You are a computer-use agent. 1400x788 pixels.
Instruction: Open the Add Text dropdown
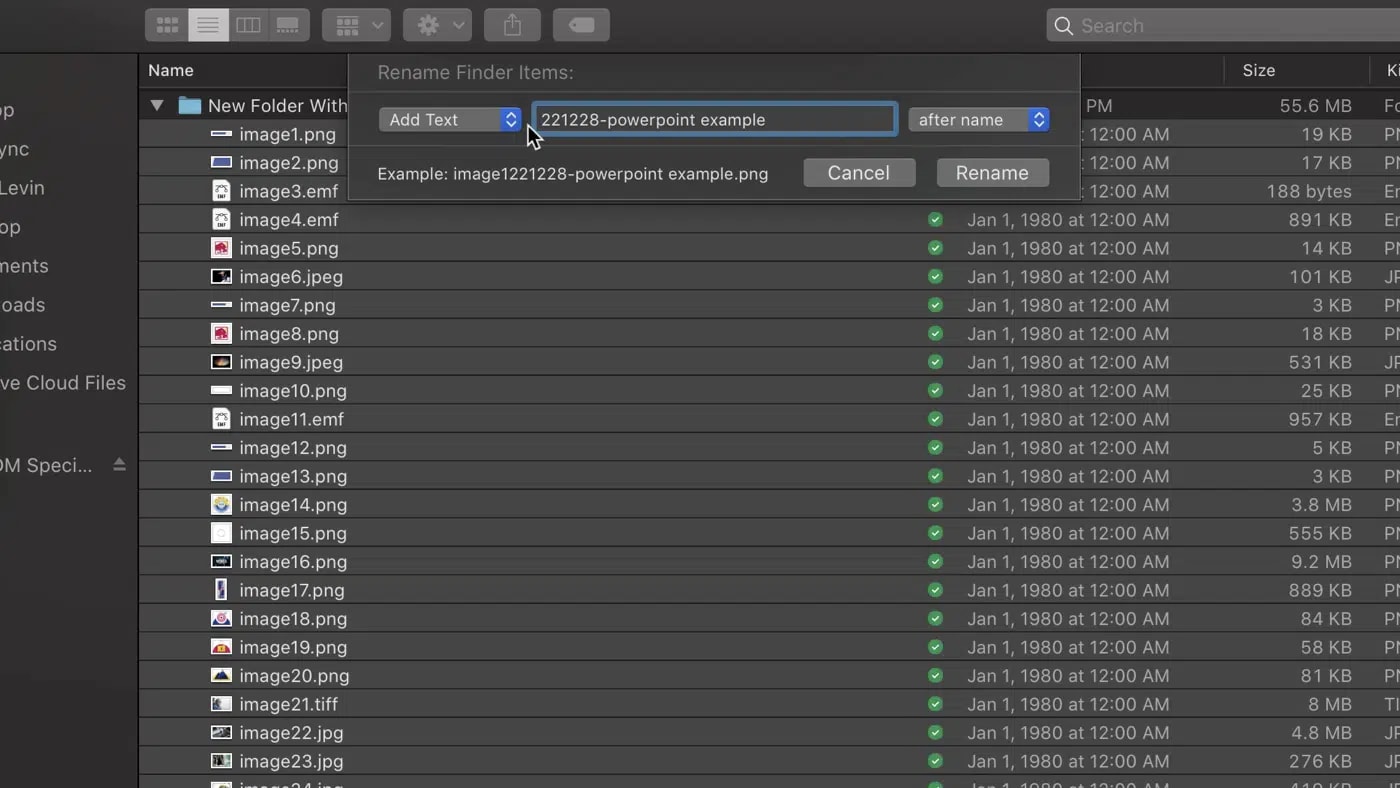tap(450, 119)
